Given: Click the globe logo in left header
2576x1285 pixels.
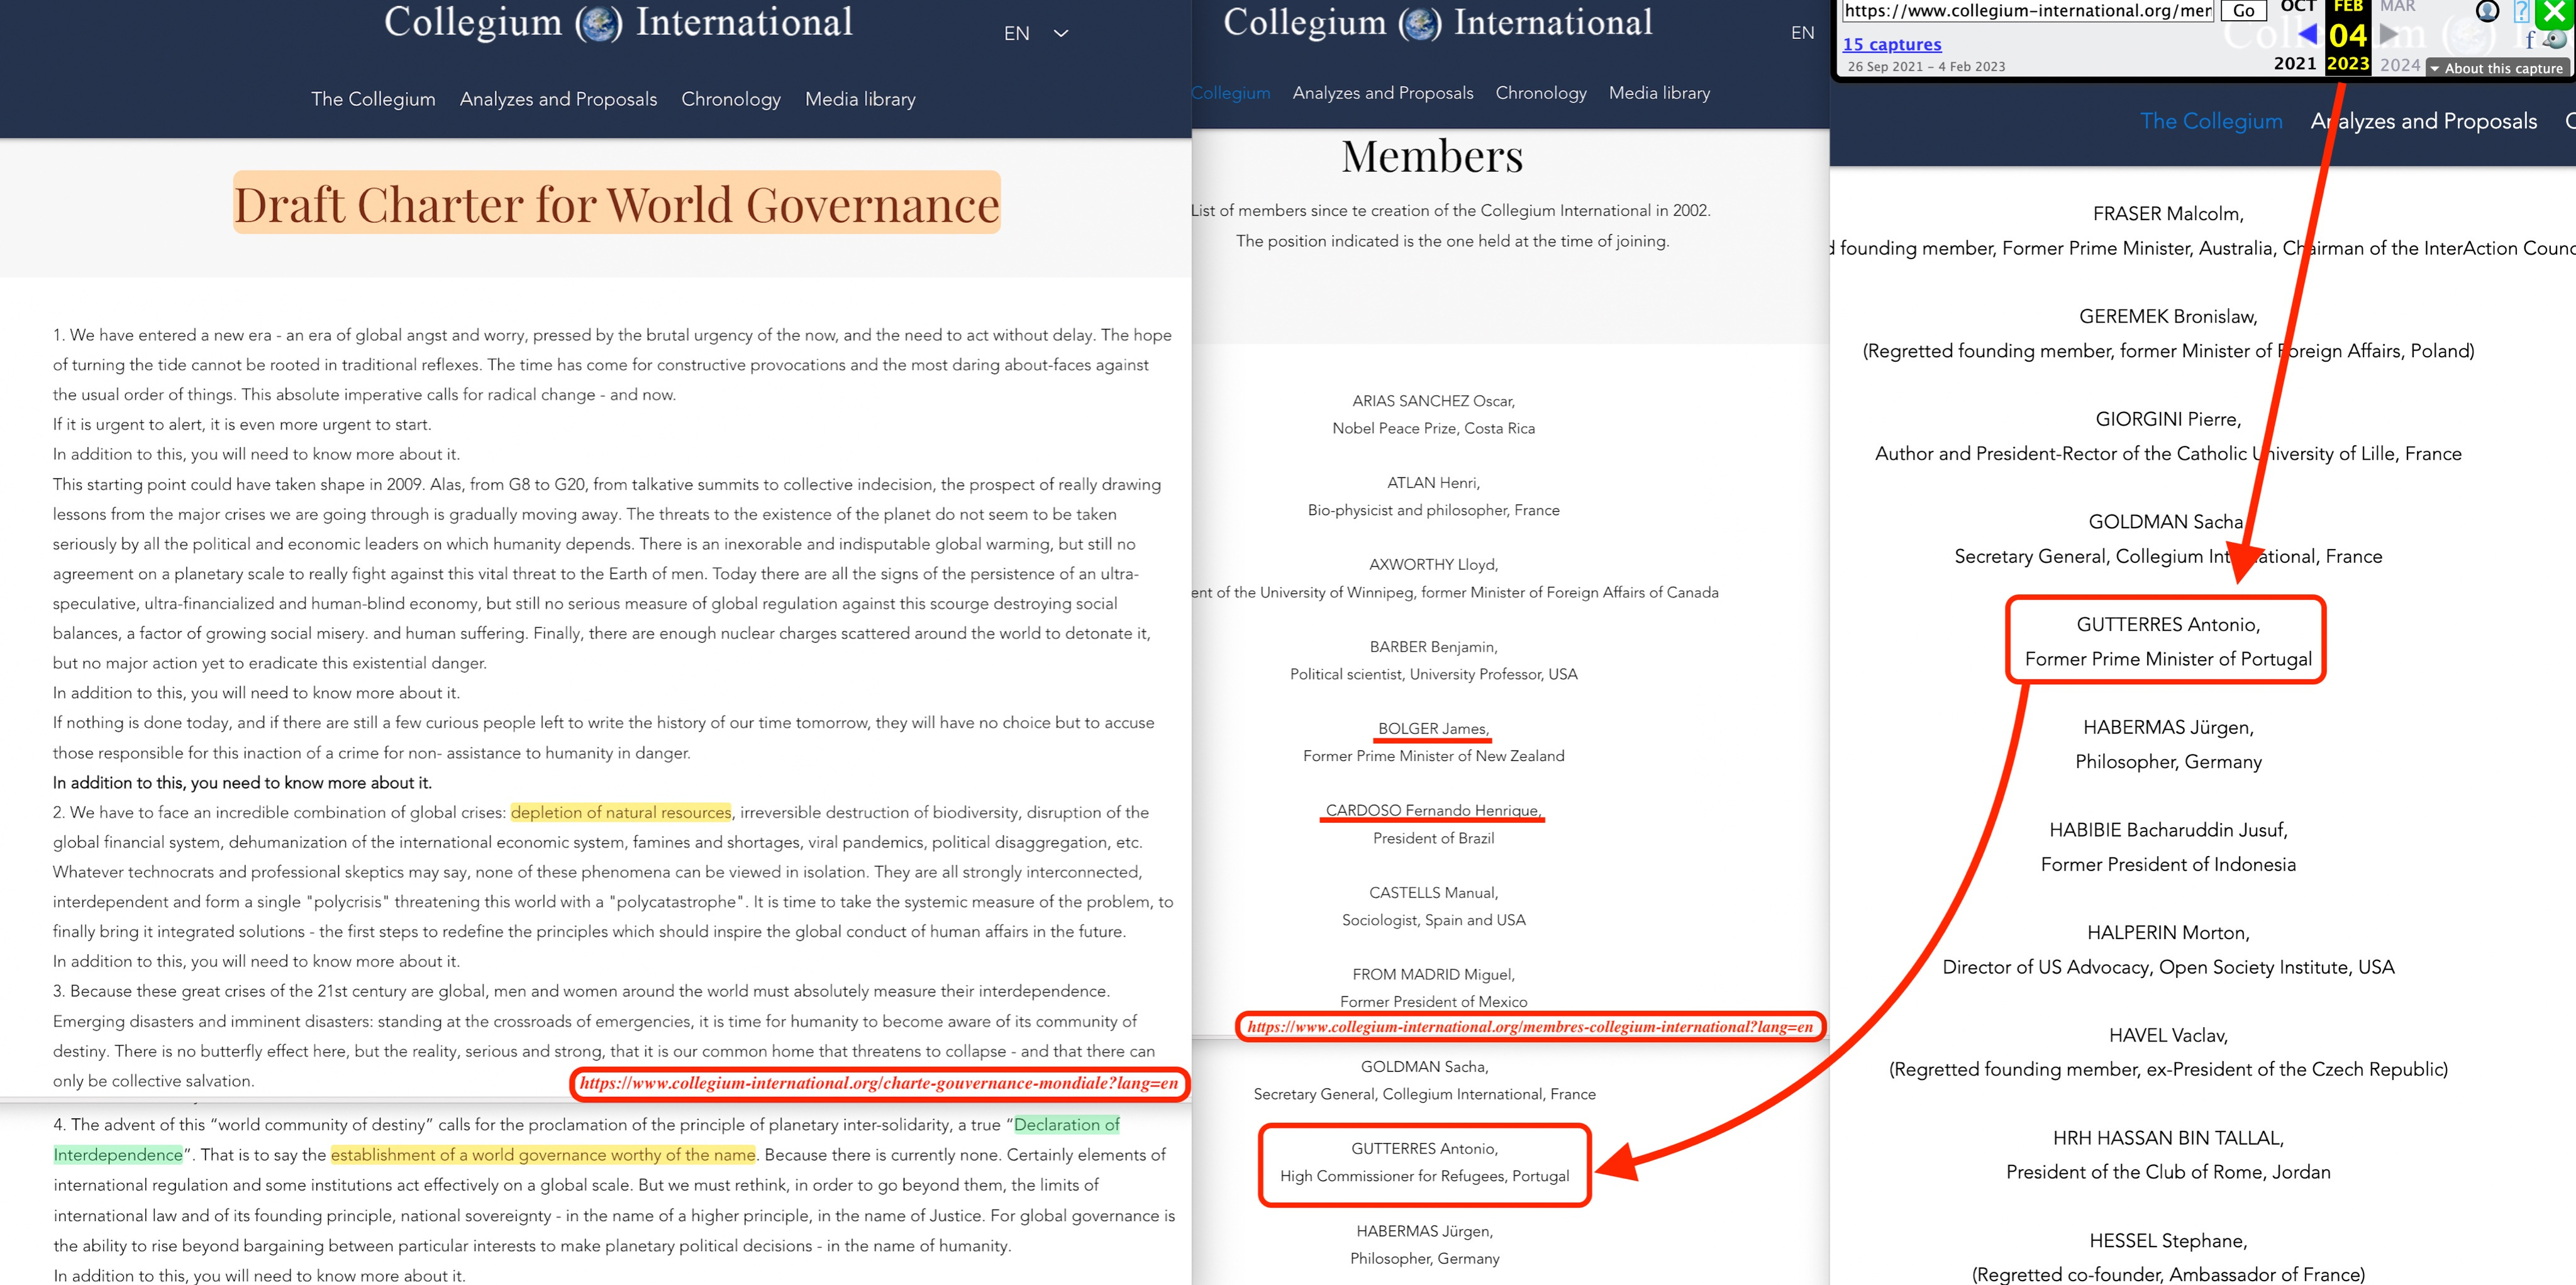Looking at the screenshot, I should [599, 23].
